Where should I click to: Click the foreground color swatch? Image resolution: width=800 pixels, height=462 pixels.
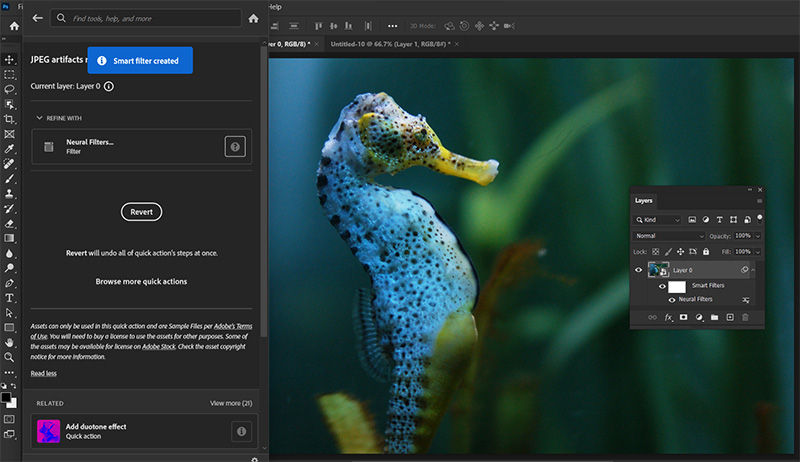pyautogui.click(x=7, y=396)
